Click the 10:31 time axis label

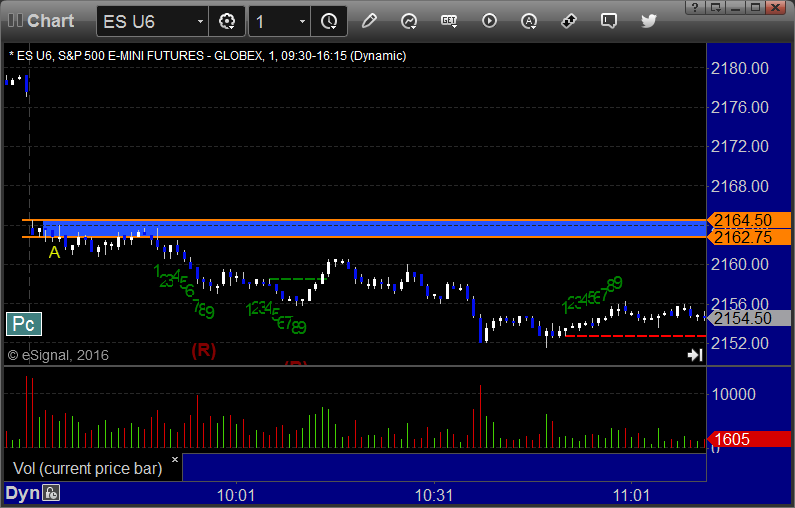pos(434,495)
